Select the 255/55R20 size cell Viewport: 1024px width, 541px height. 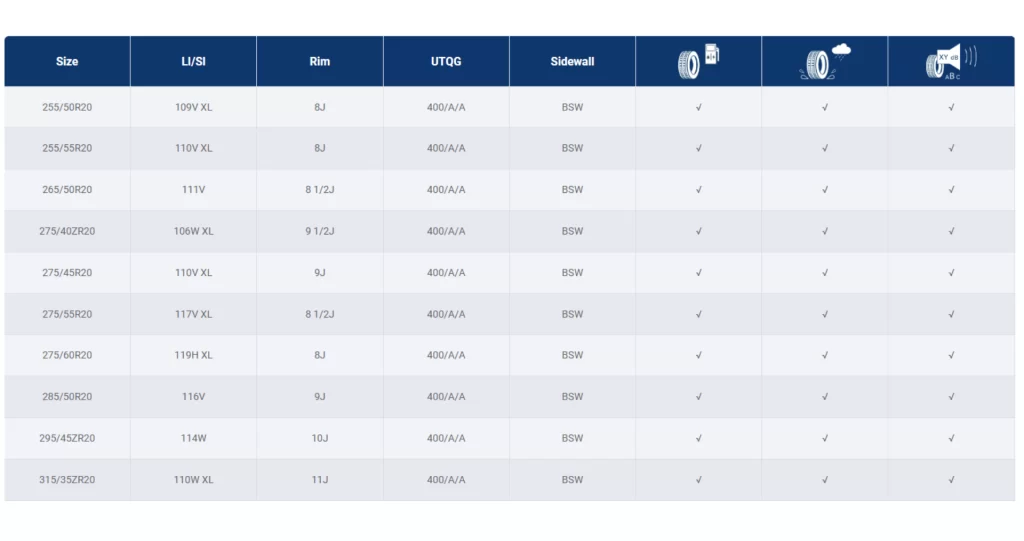pyautogui.click(x=67, y=148)
